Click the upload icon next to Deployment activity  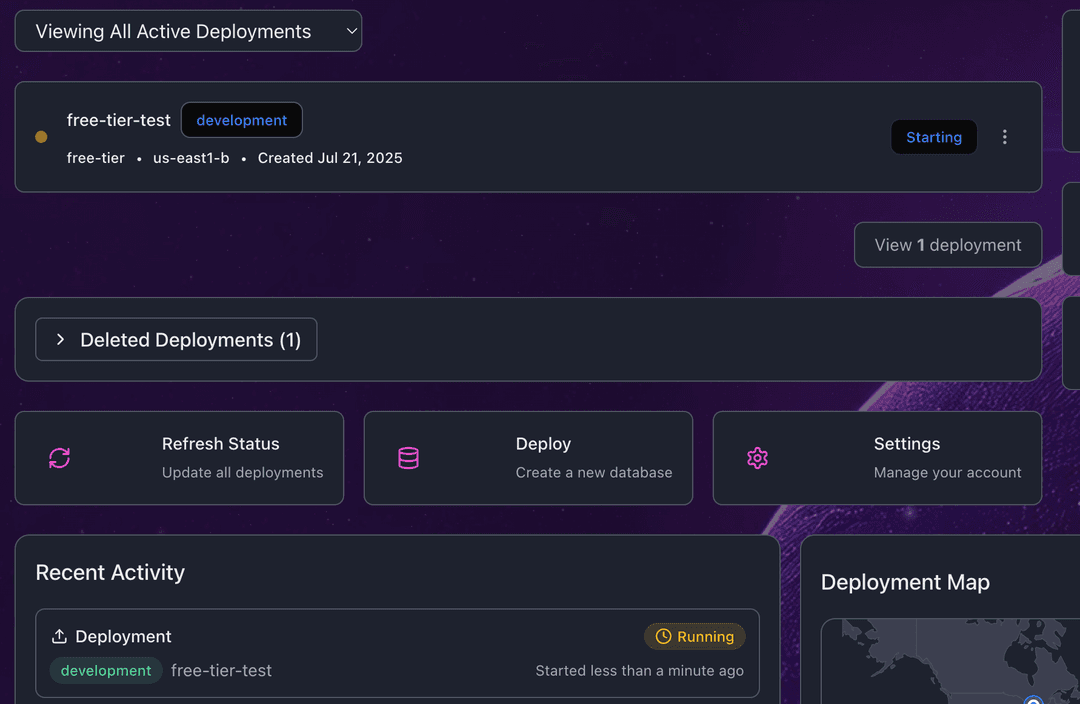click(x=58, y=635)
